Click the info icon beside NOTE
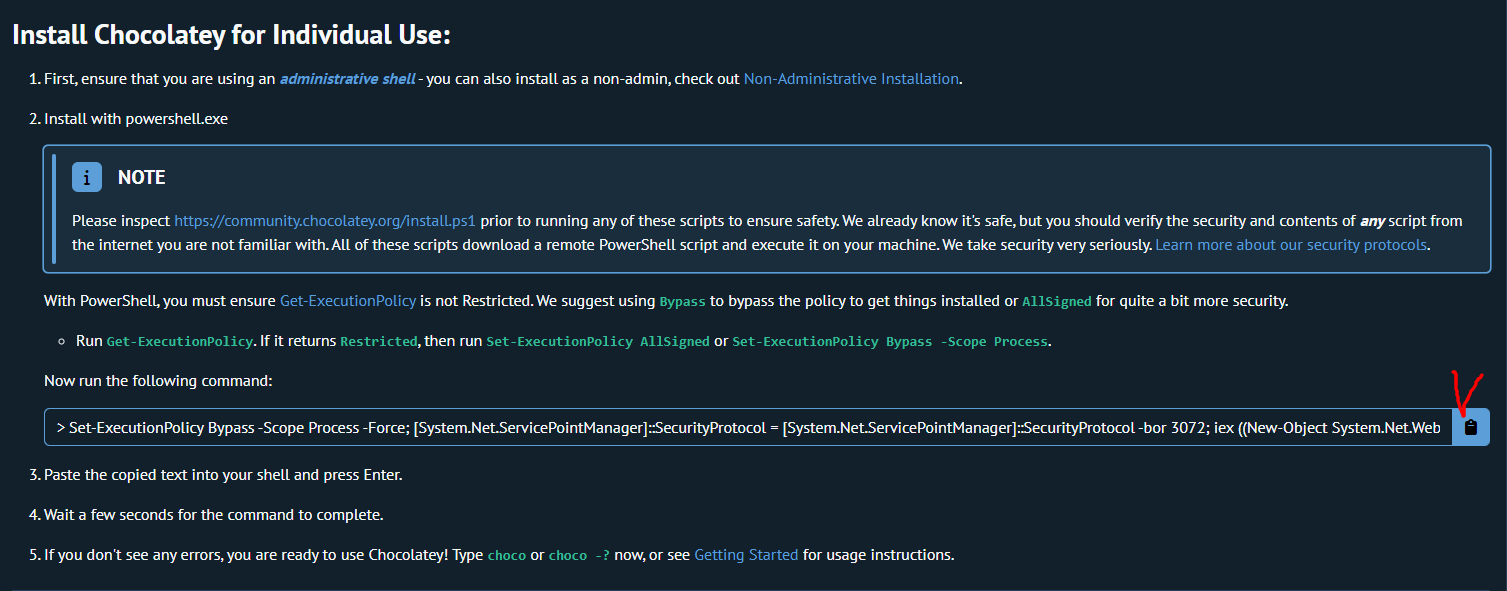Viewport: 1507px width, 591px height. tap(87, 177)
